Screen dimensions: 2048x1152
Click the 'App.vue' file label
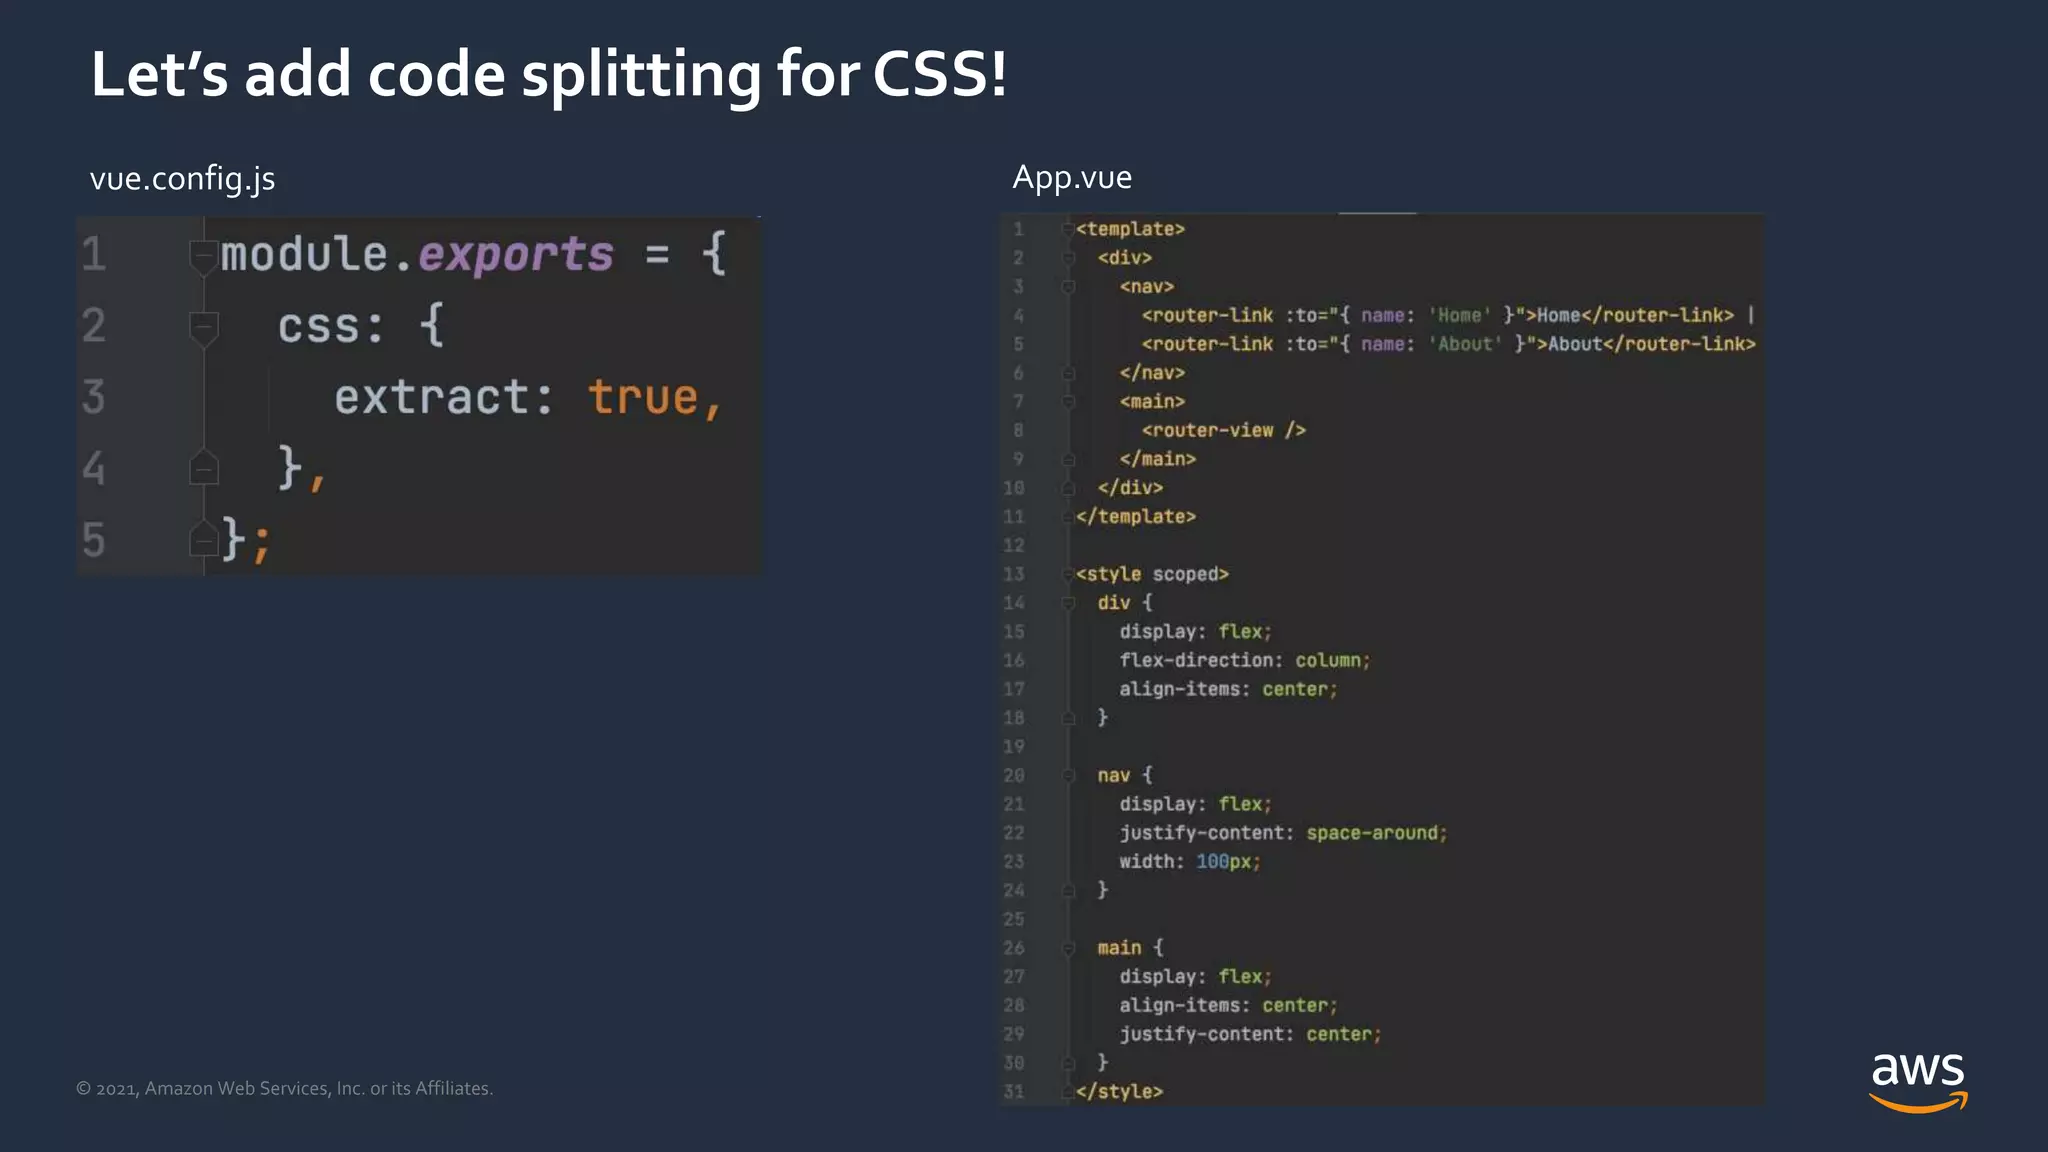(1072, 177)
